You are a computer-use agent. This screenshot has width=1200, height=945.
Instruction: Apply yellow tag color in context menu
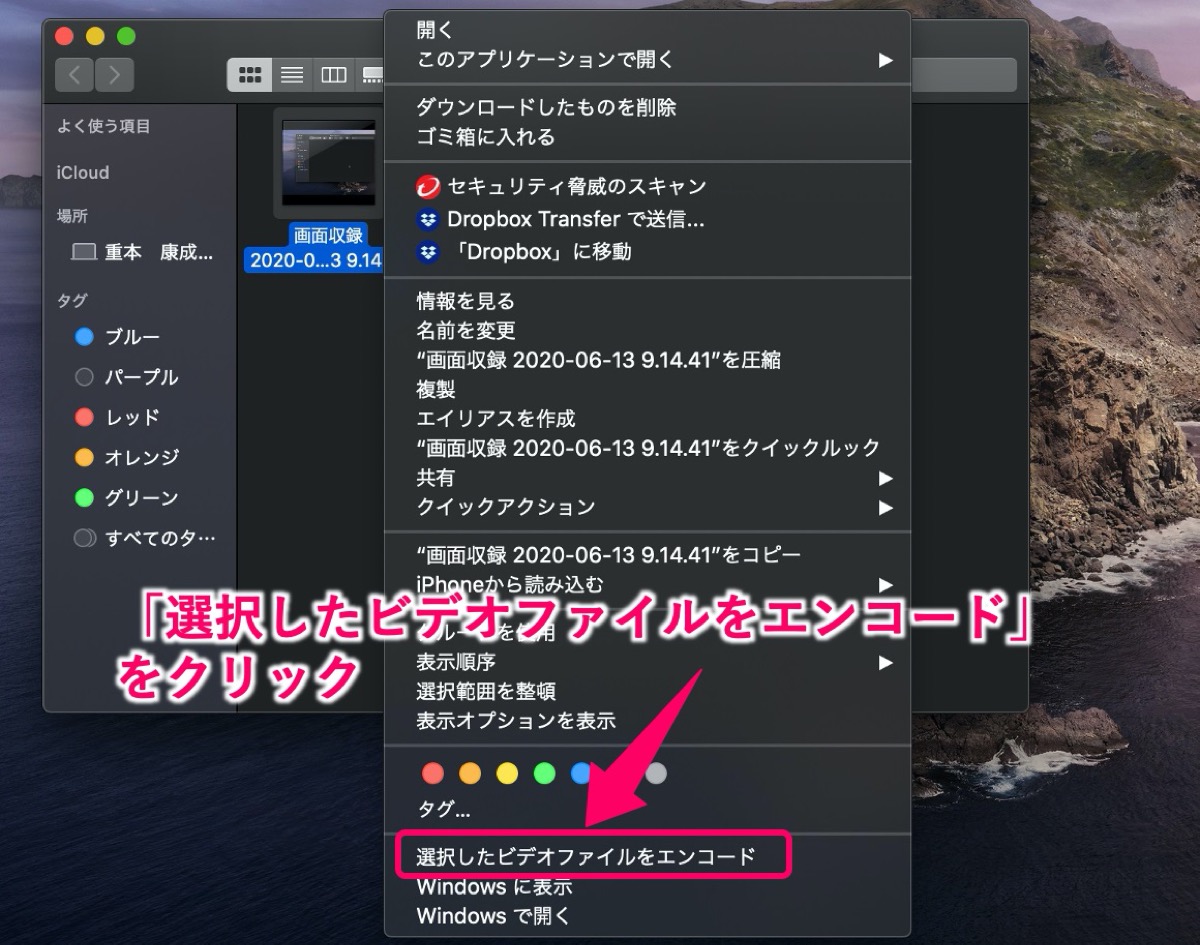click(x=507, y=773)
